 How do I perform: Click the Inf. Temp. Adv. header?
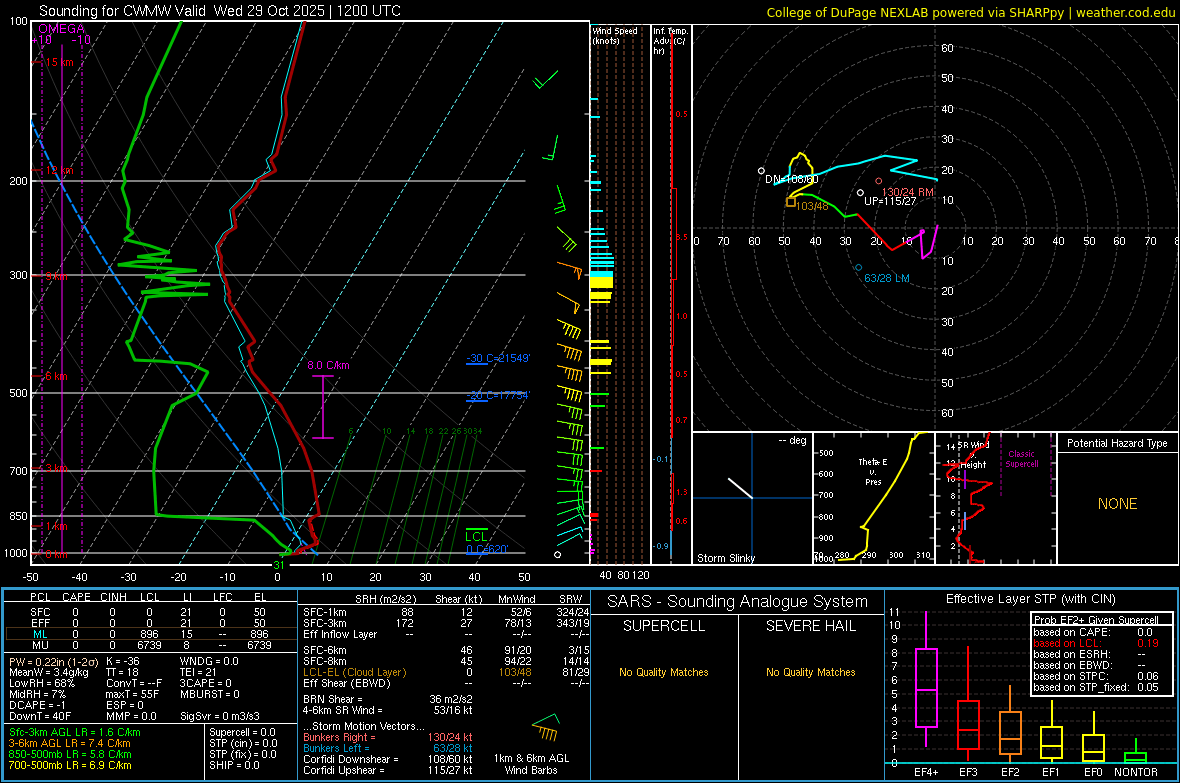pos(670,41)
